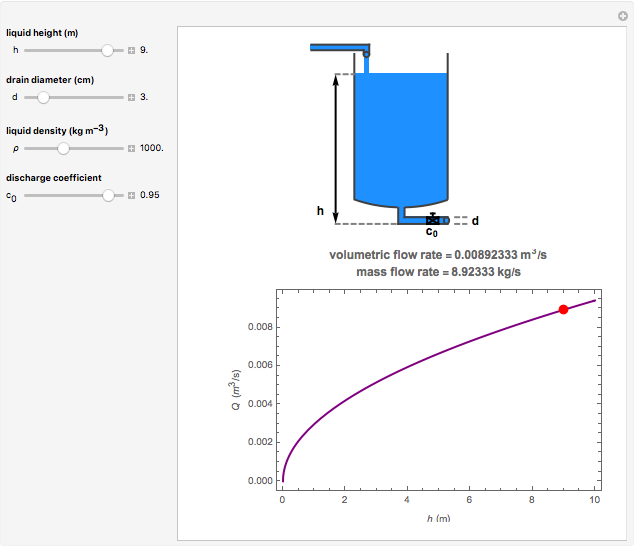Click the discharge coefficient slider handle
This screenshot has height=548, width=634.
click(108, 196)
